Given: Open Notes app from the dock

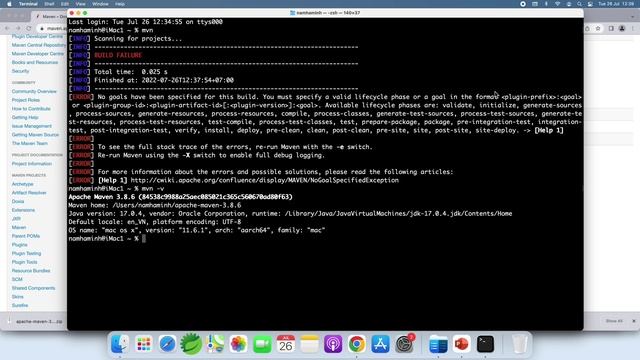Looking at the screenshot, I should point(309,344).
